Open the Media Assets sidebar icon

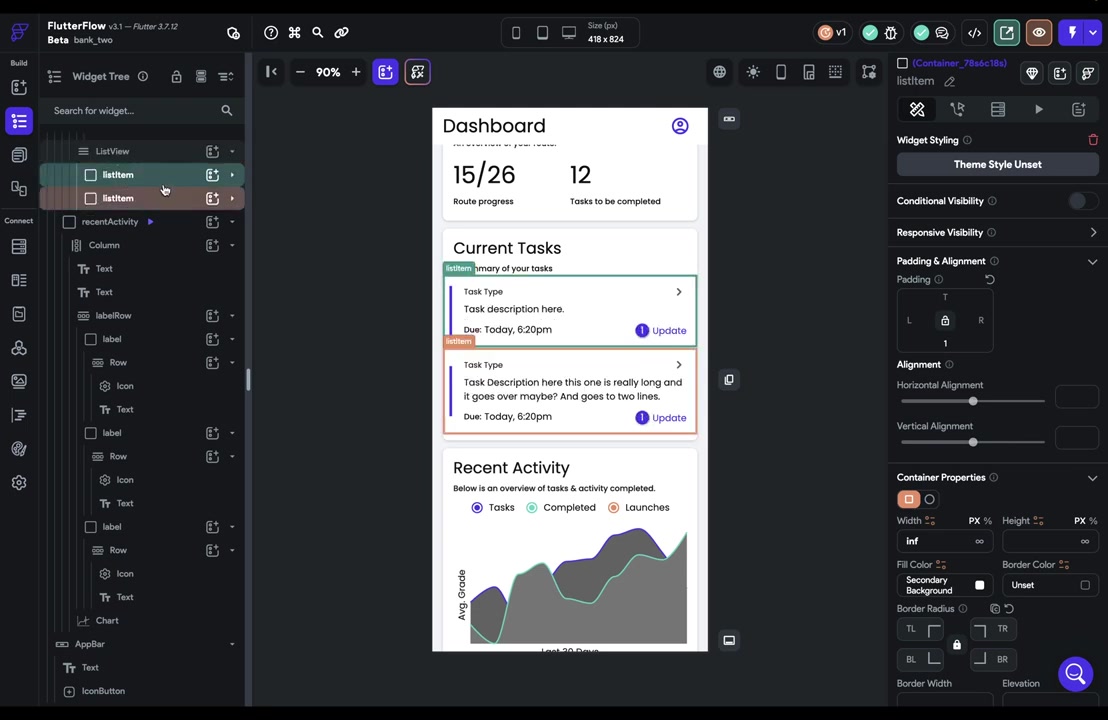(19, 381)
